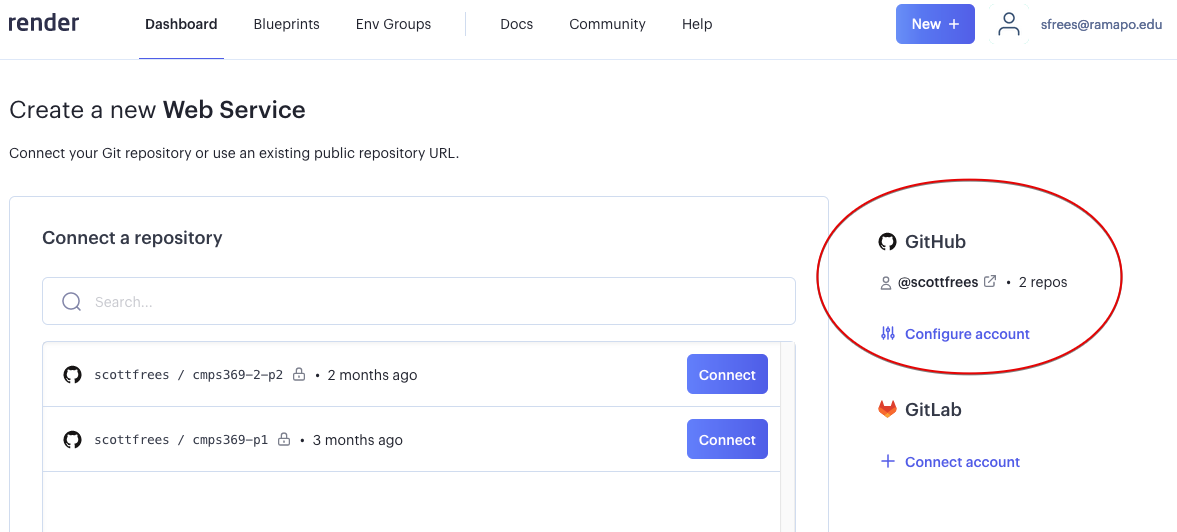Click the GitLab fox logo
Screen dimensions: 1177x532
(x=887, y=409)
